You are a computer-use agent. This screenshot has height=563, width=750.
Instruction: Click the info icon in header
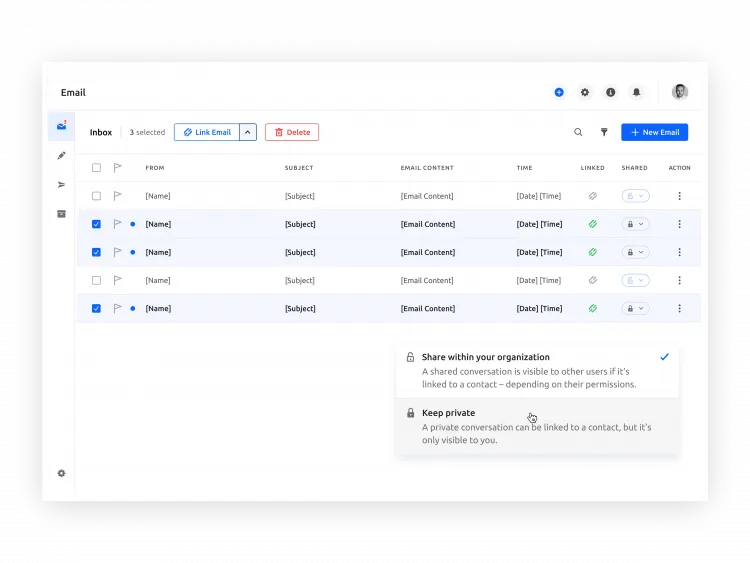coord(610,92)
